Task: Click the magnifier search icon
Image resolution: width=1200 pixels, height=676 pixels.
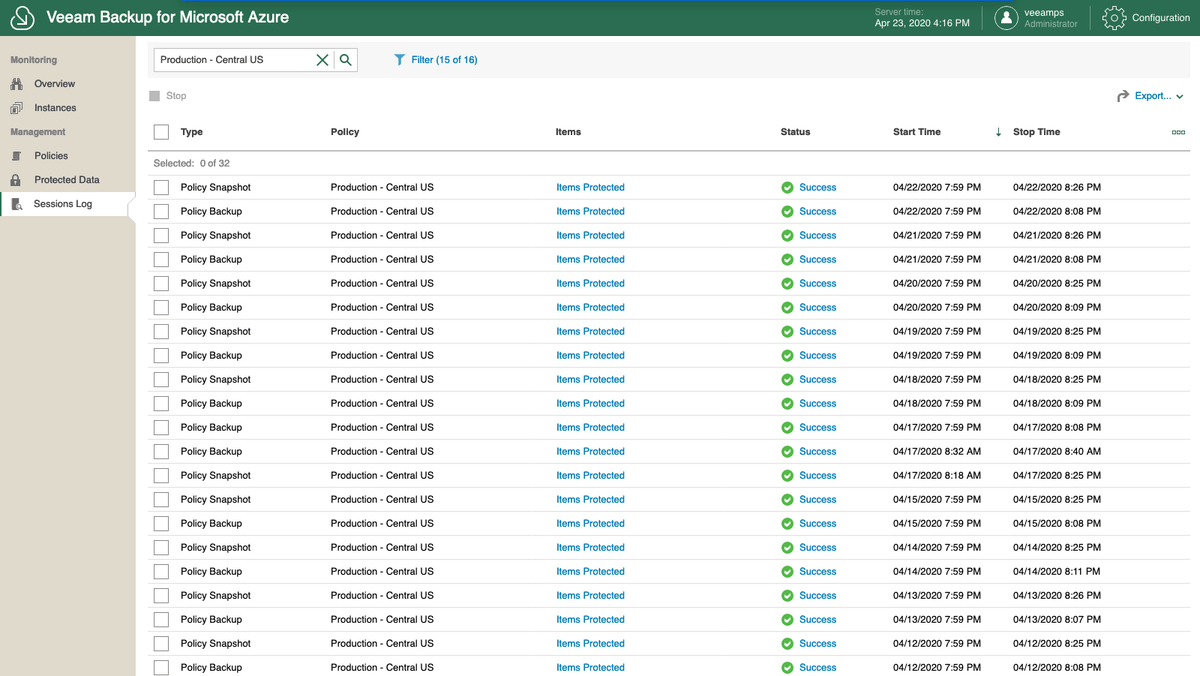Action: tap(345, 60)
